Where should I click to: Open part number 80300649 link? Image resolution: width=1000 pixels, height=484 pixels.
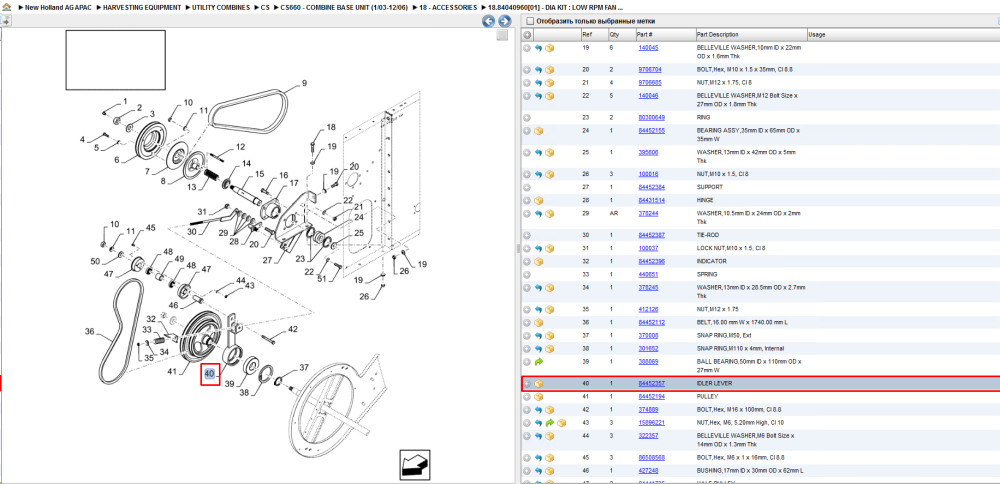pyautogui.click(x=651, y=117)
